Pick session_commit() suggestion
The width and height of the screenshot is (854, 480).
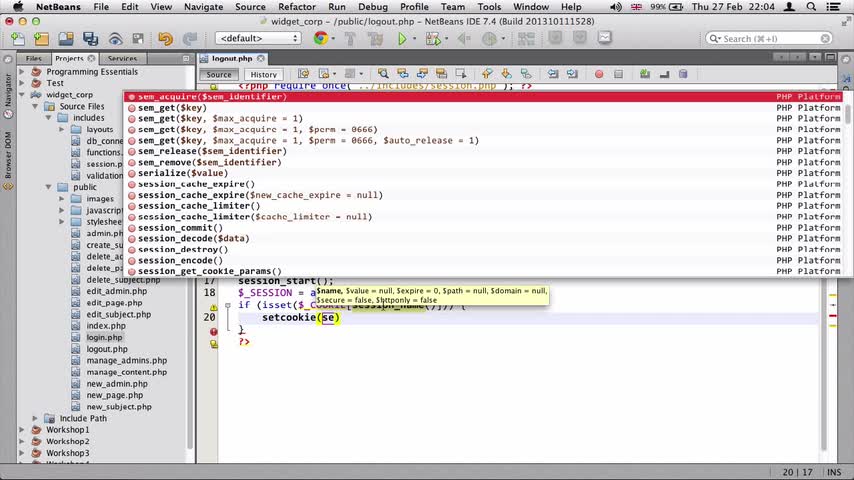180,228
